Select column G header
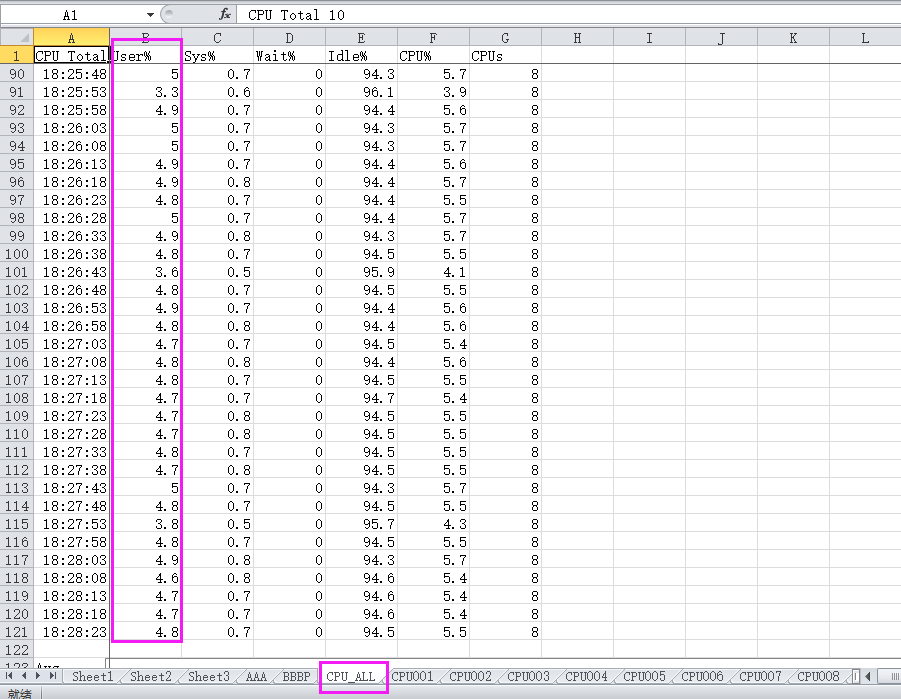Screen dimensions: 901x699 pos(505,38)
